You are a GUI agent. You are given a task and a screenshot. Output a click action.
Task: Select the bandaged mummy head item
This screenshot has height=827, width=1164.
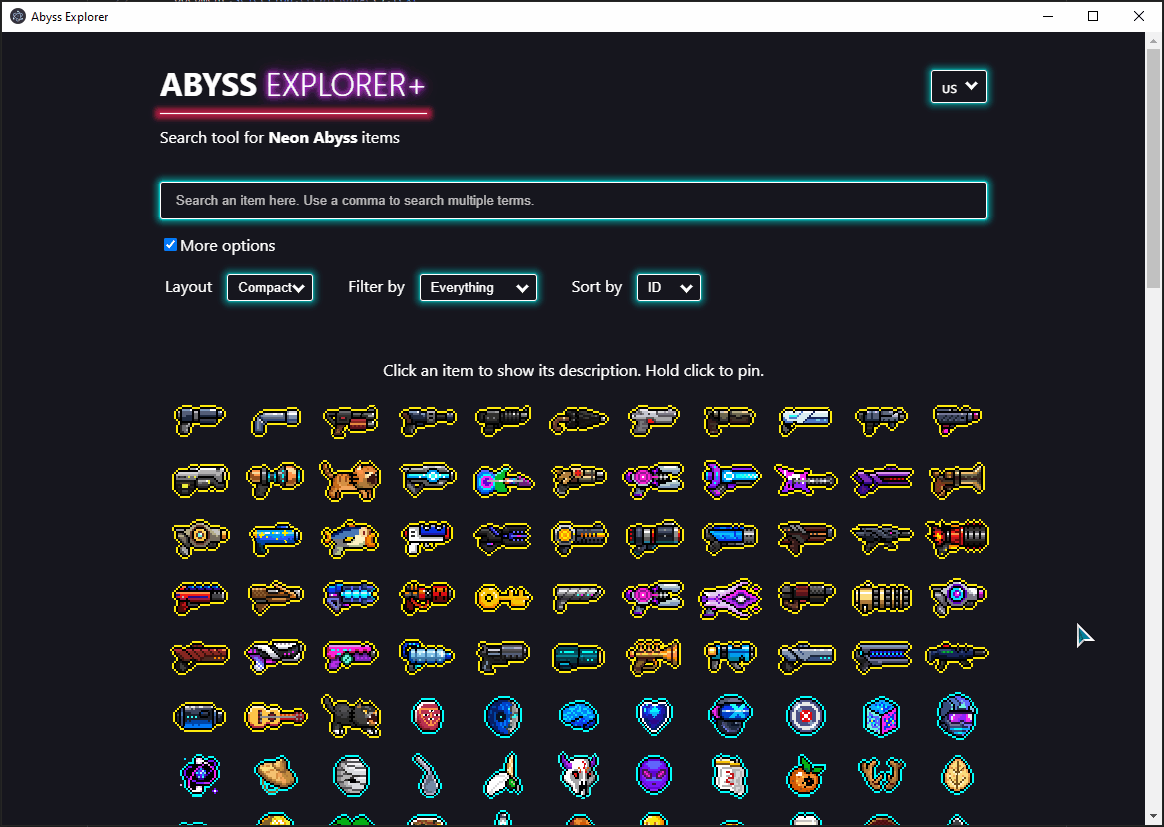click(x=351, y=775)
